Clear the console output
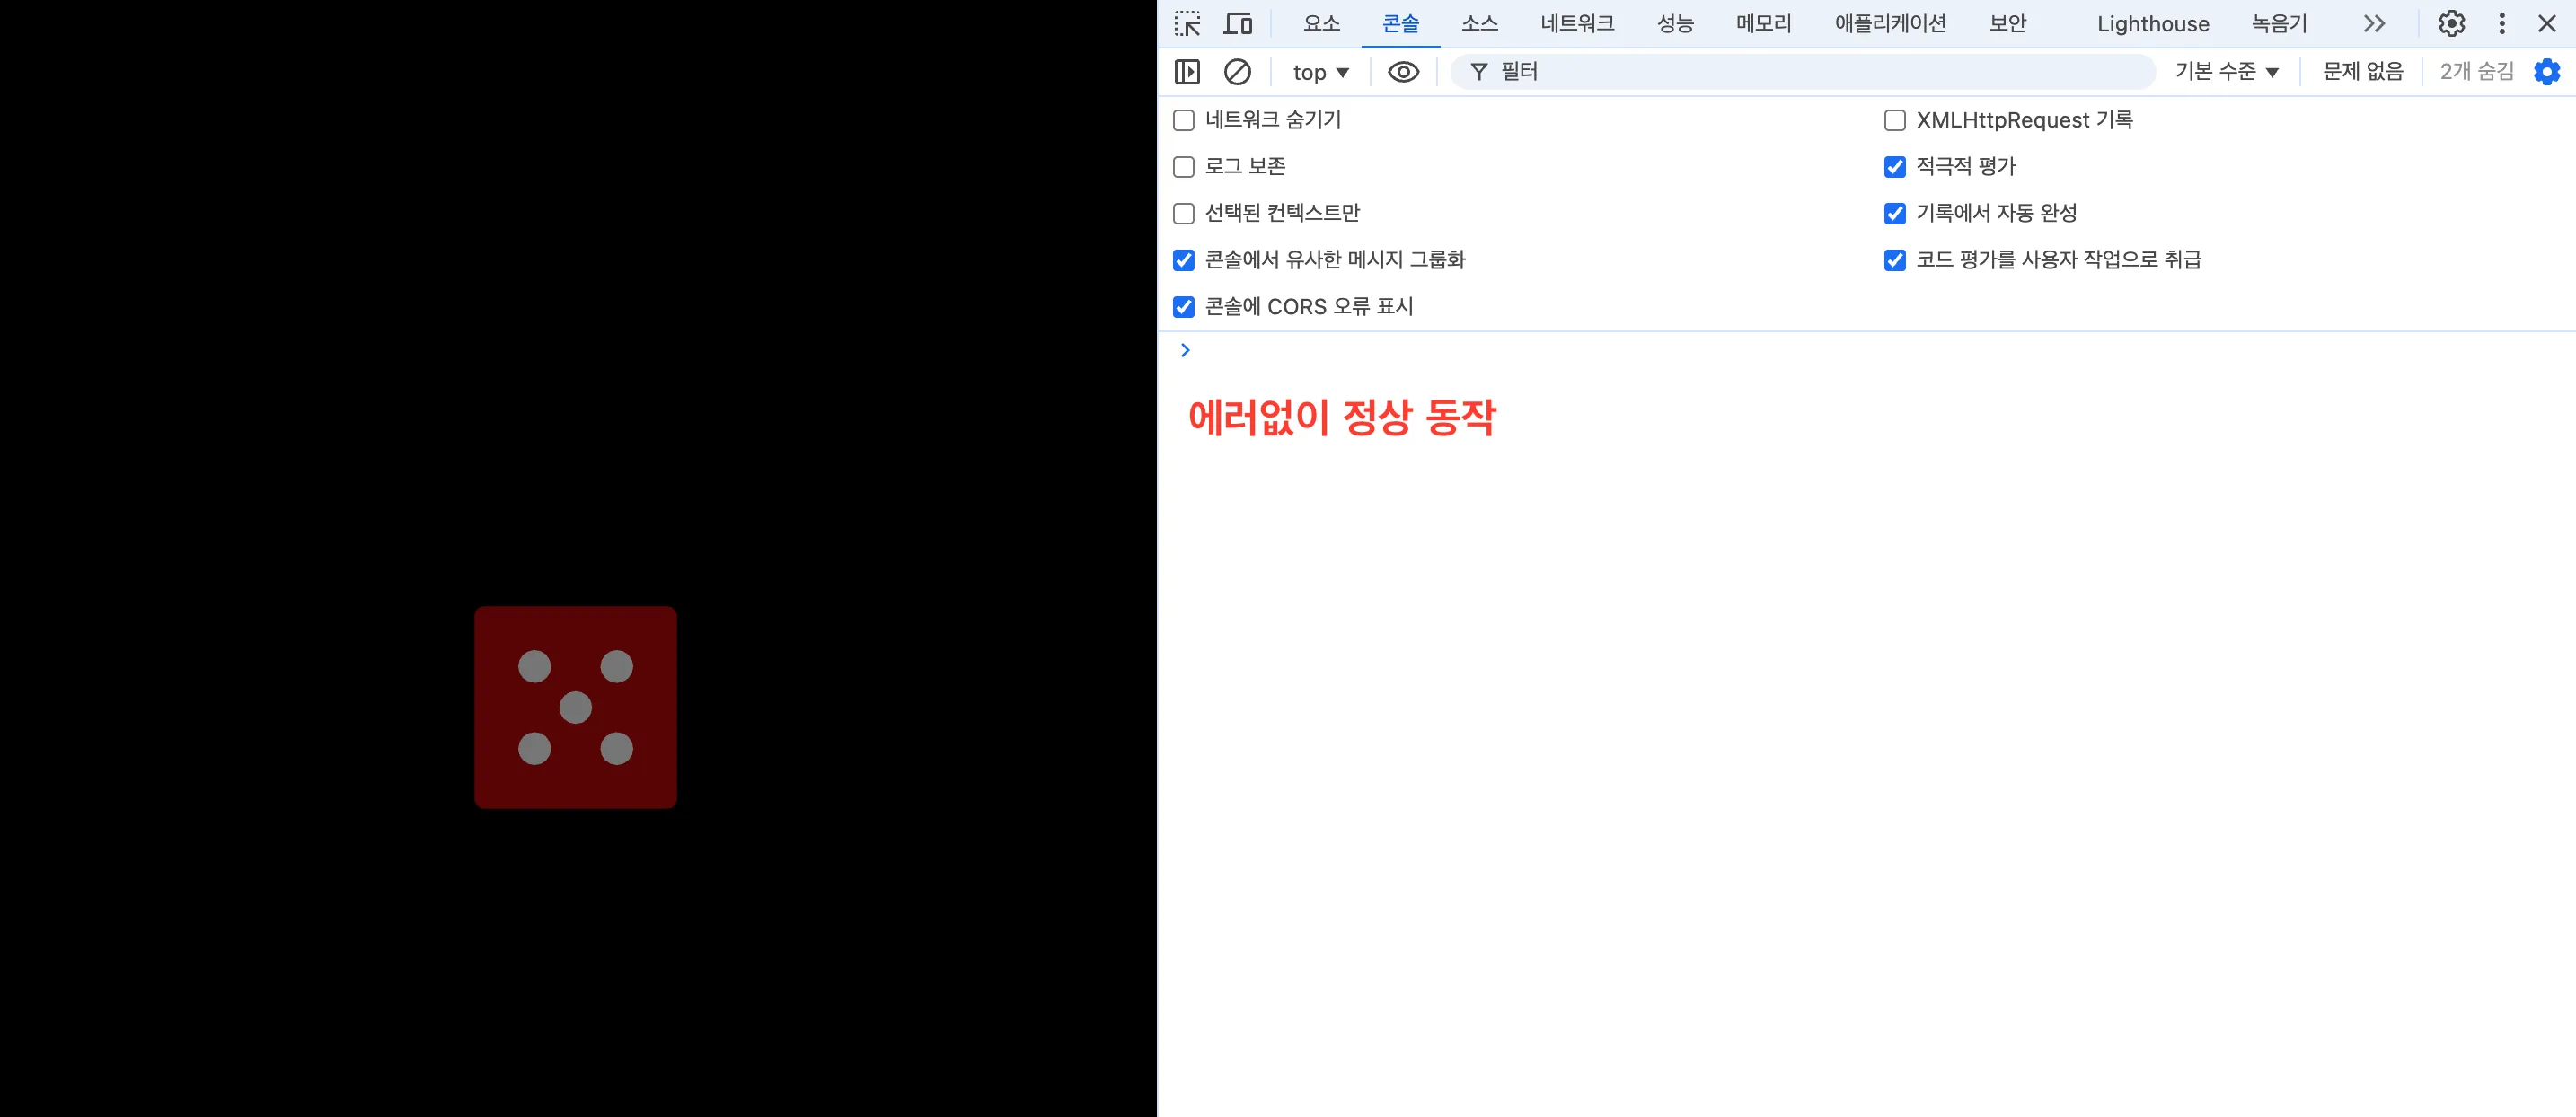This screenshot has height=1117, width=2576. click(1238, 71)
